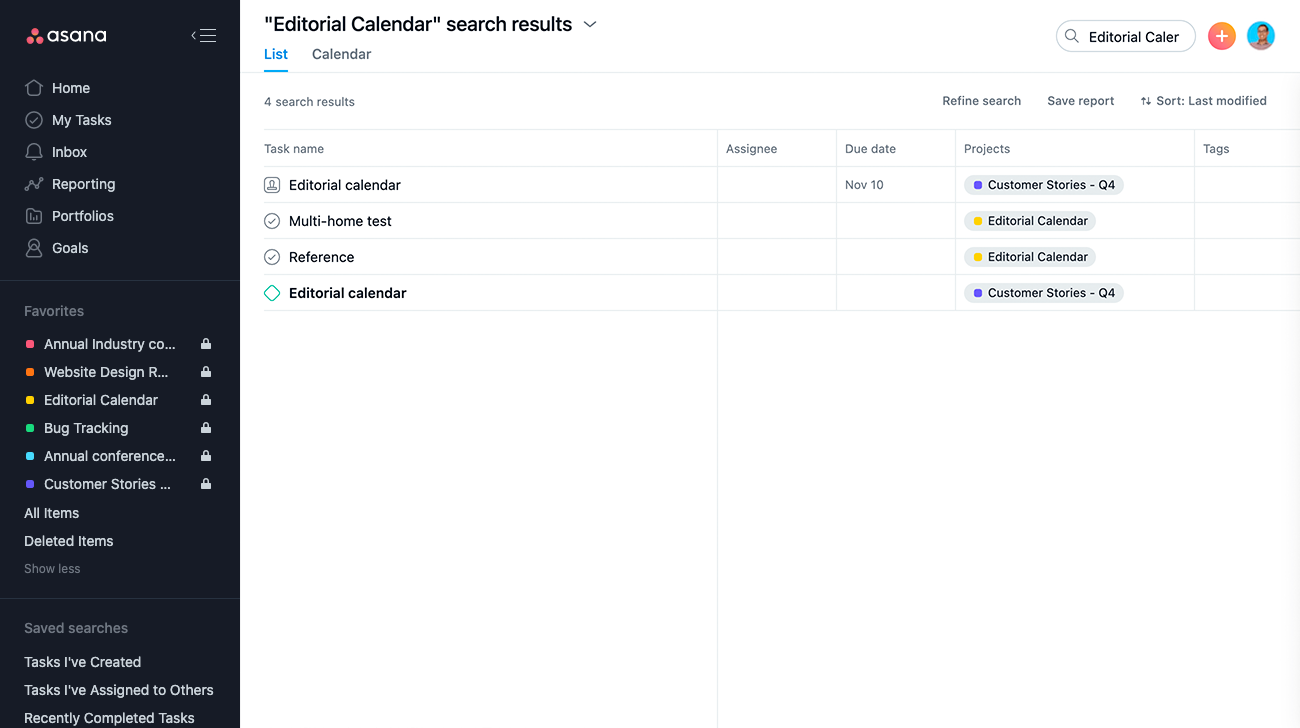Collapse favorites with Show less
The height and width of the screenshot is (728, 1300).
52,569
